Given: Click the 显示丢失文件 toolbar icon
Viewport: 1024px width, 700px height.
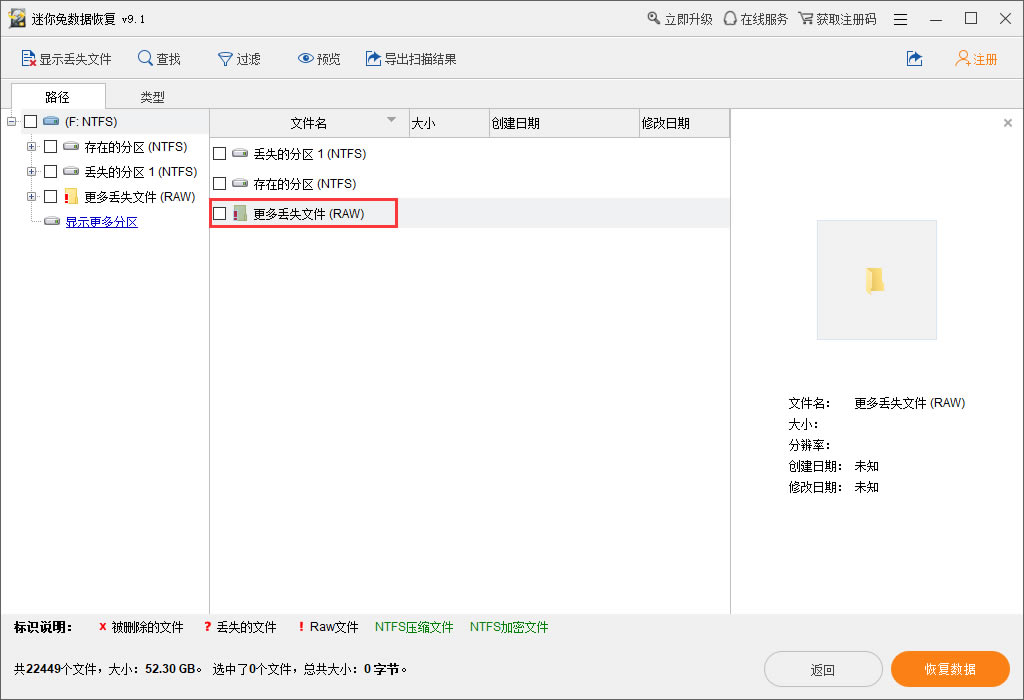Looking at the screenshot, I should point(28,59).
